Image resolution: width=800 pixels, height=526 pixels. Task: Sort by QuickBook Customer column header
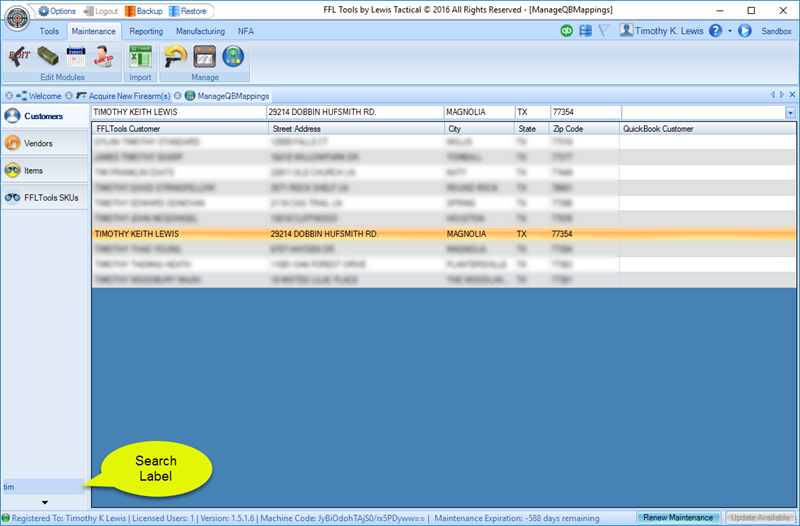707,129
